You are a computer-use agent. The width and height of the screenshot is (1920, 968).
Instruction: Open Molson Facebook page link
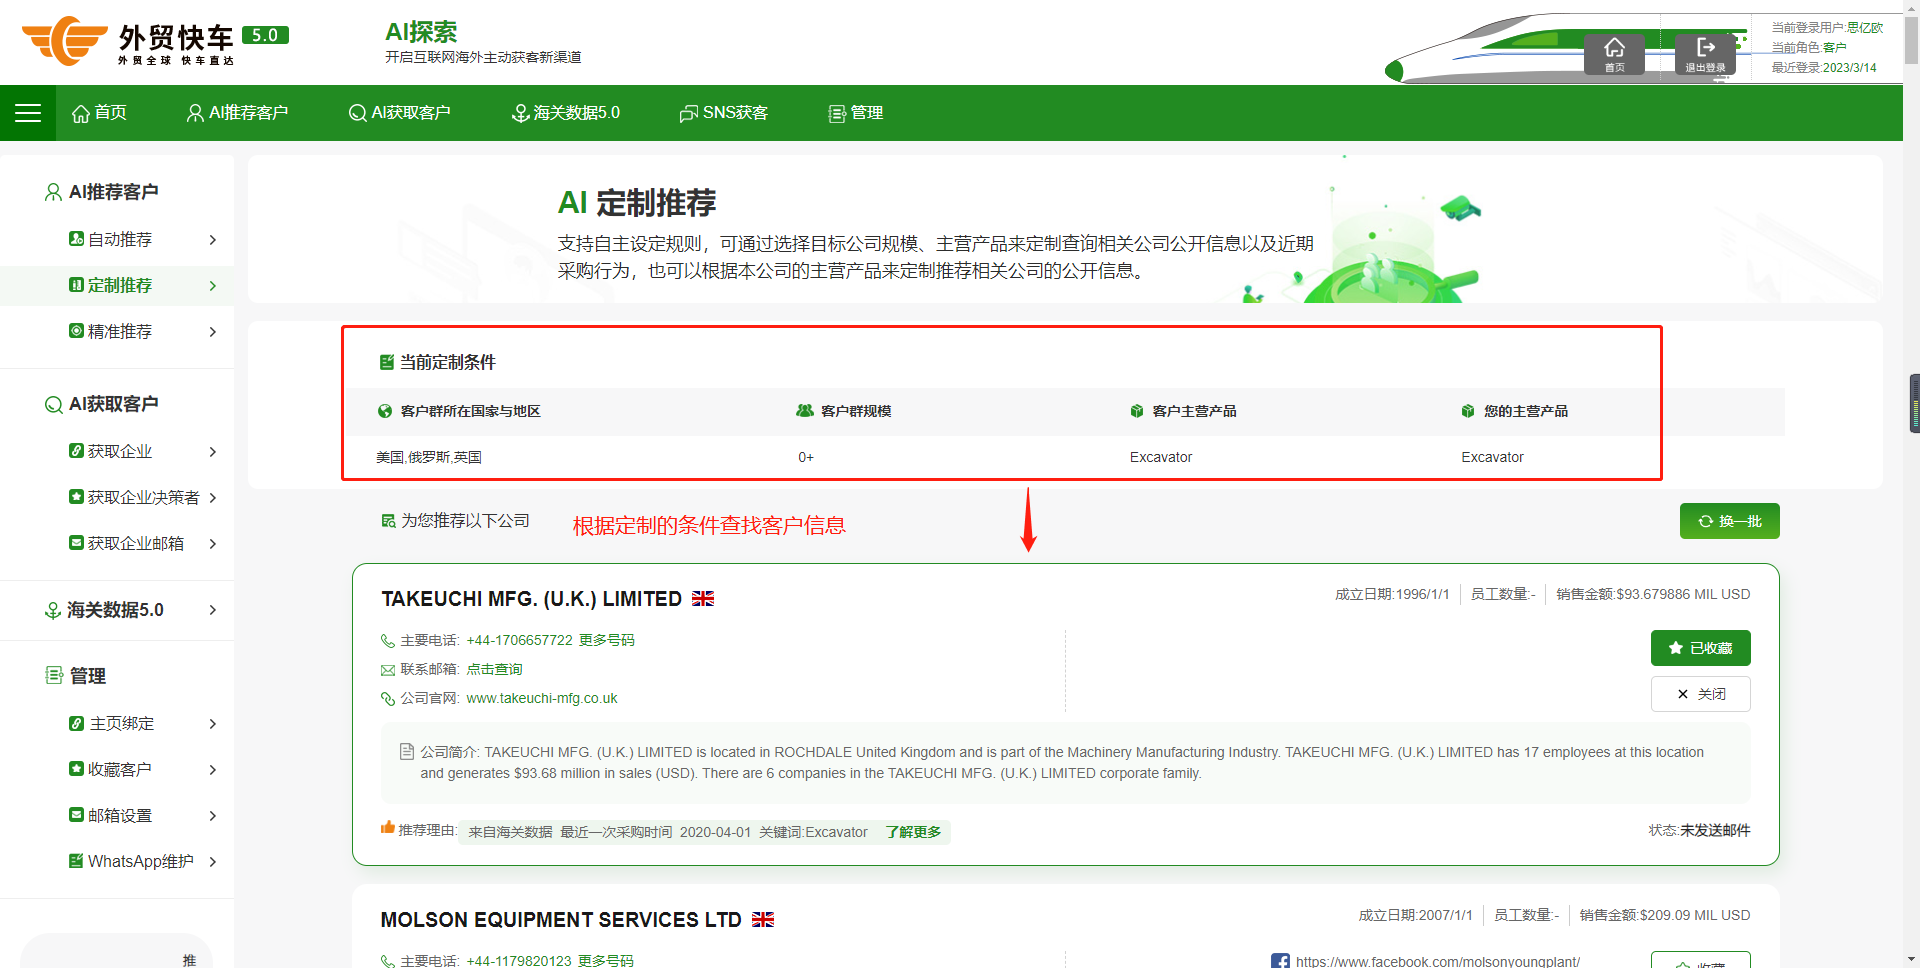click(1438, 961)
